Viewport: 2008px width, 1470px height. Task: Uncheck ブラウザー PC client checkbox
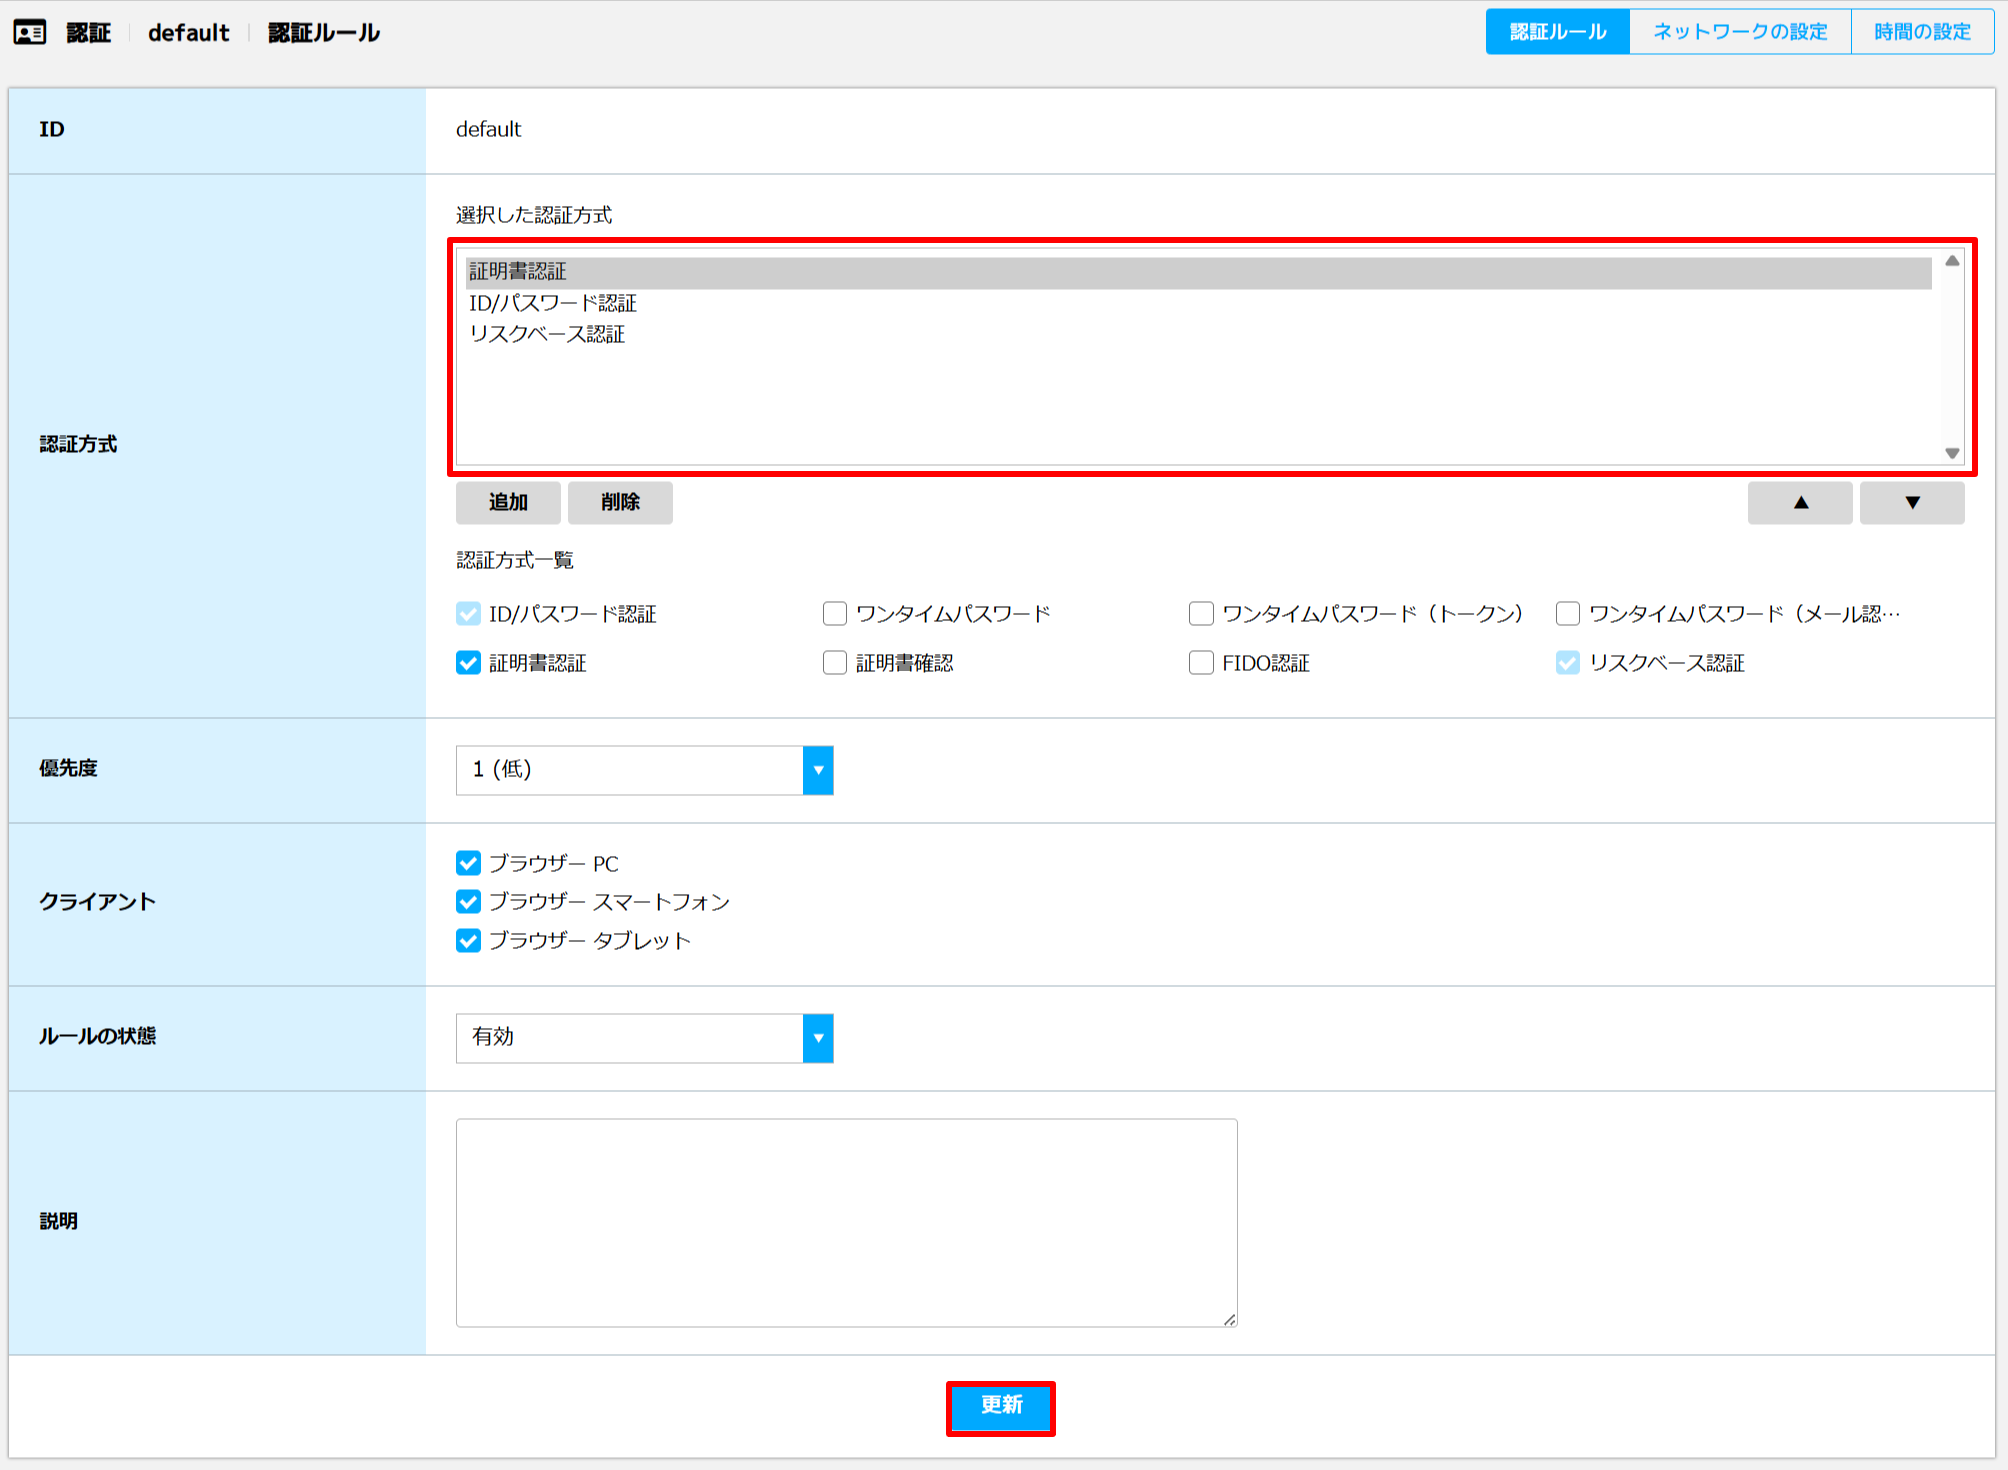coord(468,863)
